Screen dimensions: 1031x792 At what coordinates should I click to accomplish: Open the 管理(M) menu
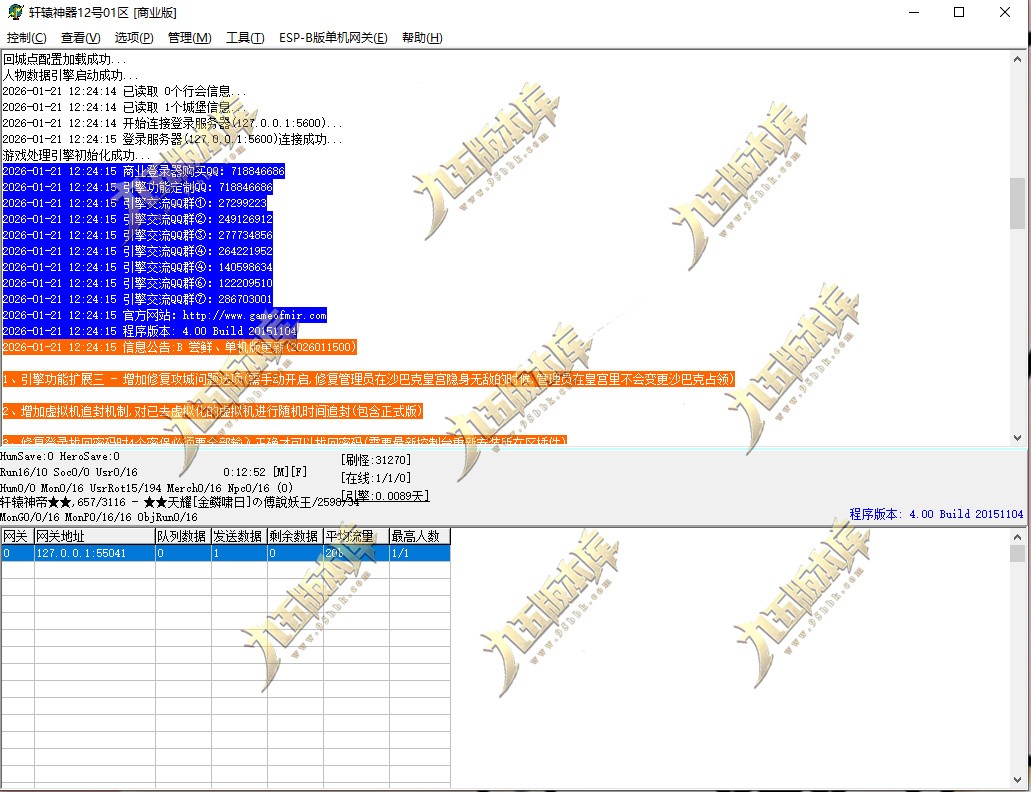click(189, 38)
